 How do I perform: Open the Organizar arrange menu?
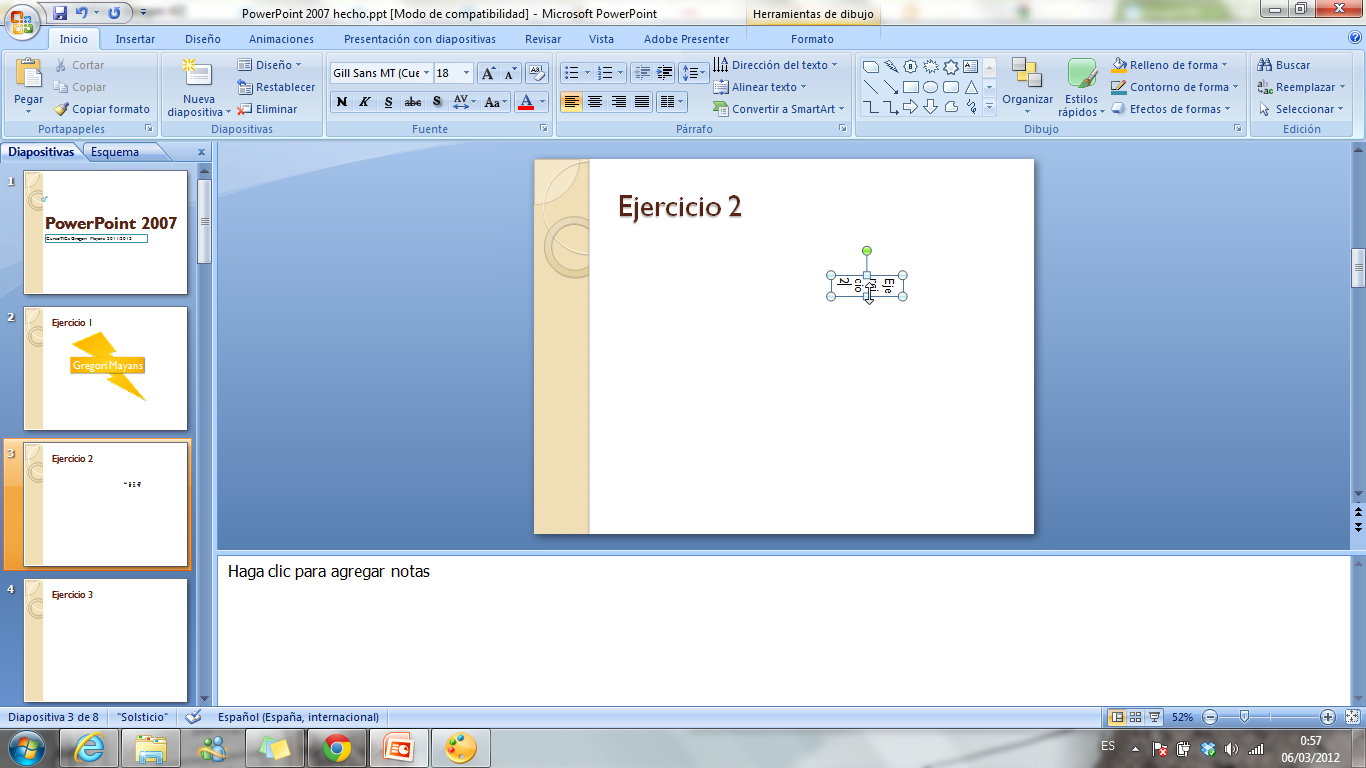(1028, 86)
